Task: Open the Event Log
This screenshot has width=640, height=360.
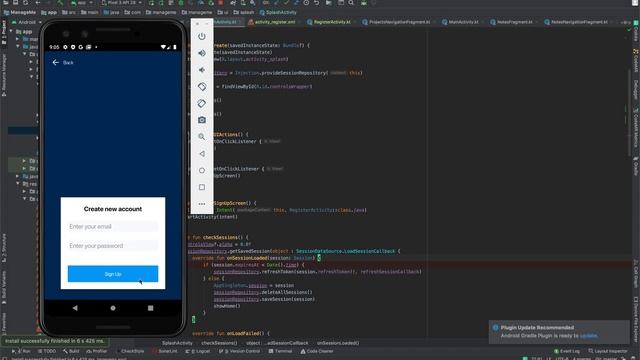Action: (567, 351)
